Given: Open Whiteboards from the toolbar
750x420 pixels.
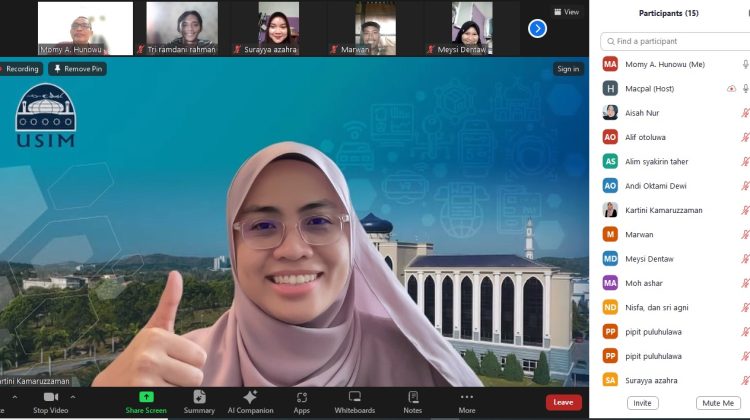Looking at the screenshot, I should coord(354,397).
